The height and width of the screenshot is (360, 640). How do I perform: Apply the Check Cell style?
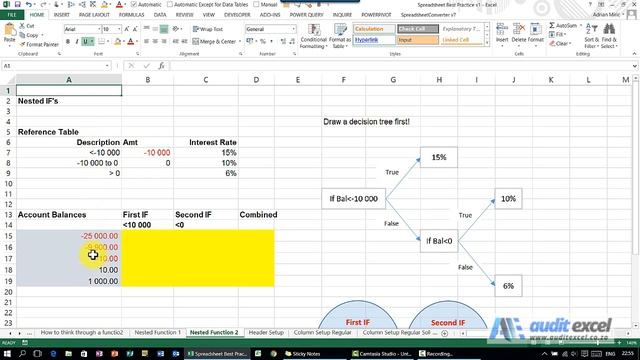[x=418, y=29]
